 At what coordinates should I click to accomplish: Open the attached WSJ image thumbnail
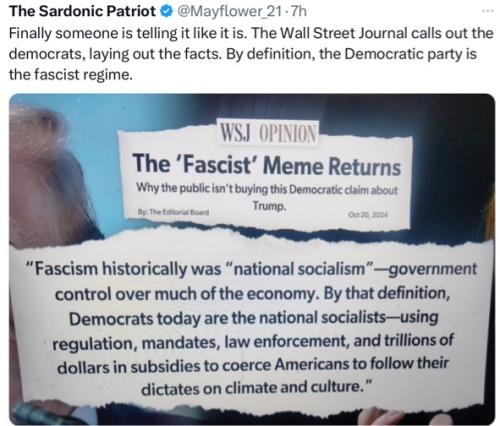tap(252, 259)
